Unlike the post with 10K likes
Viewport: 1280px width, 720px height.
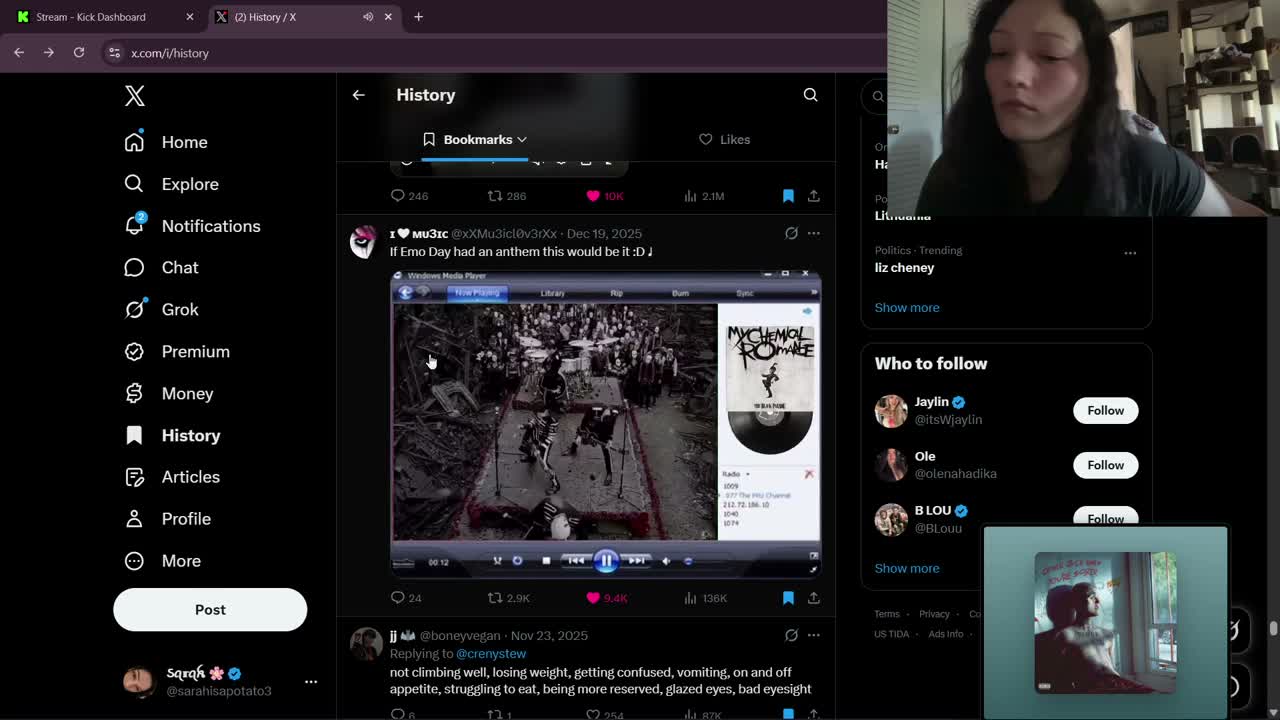[605, 196]
